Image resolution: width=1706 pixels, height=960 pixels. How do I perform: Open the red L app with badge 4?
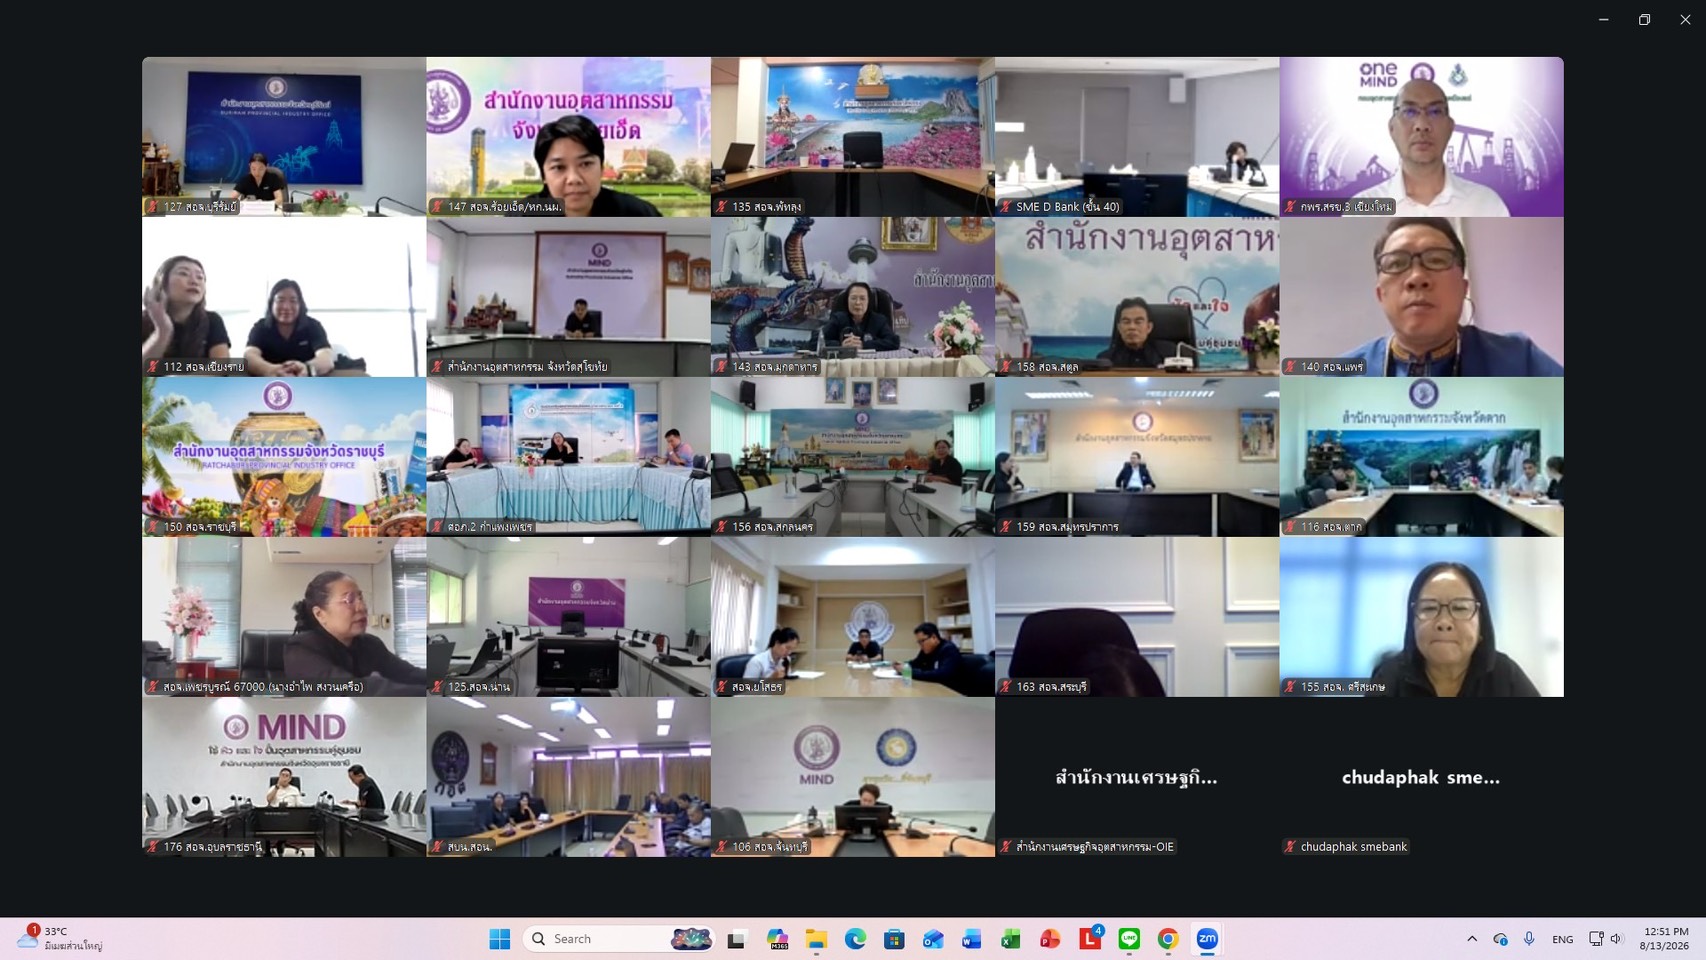click(1090, 938)
